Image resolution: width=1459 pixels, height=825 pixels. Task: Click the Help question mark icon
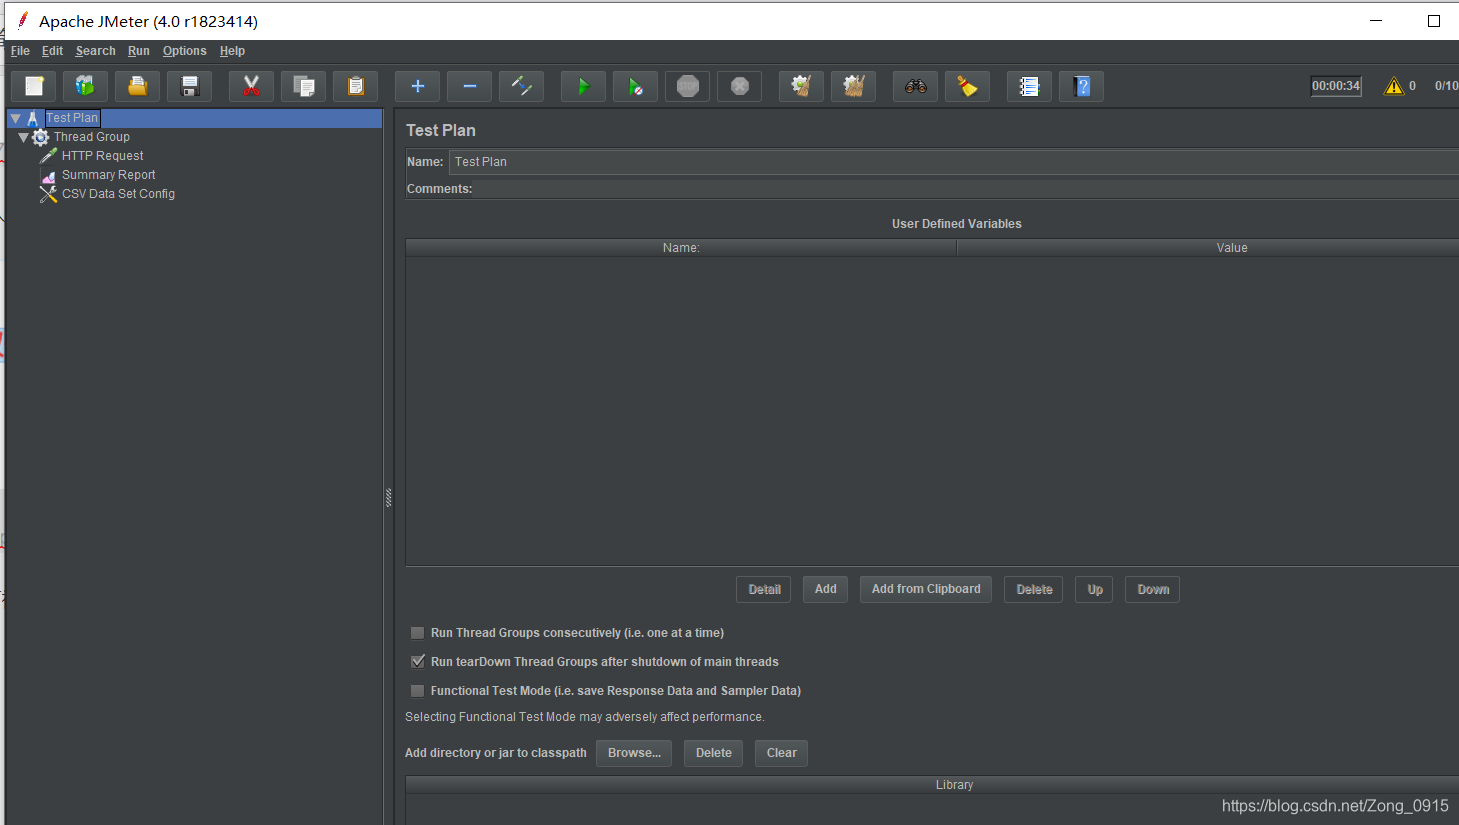pos(1081,86)
